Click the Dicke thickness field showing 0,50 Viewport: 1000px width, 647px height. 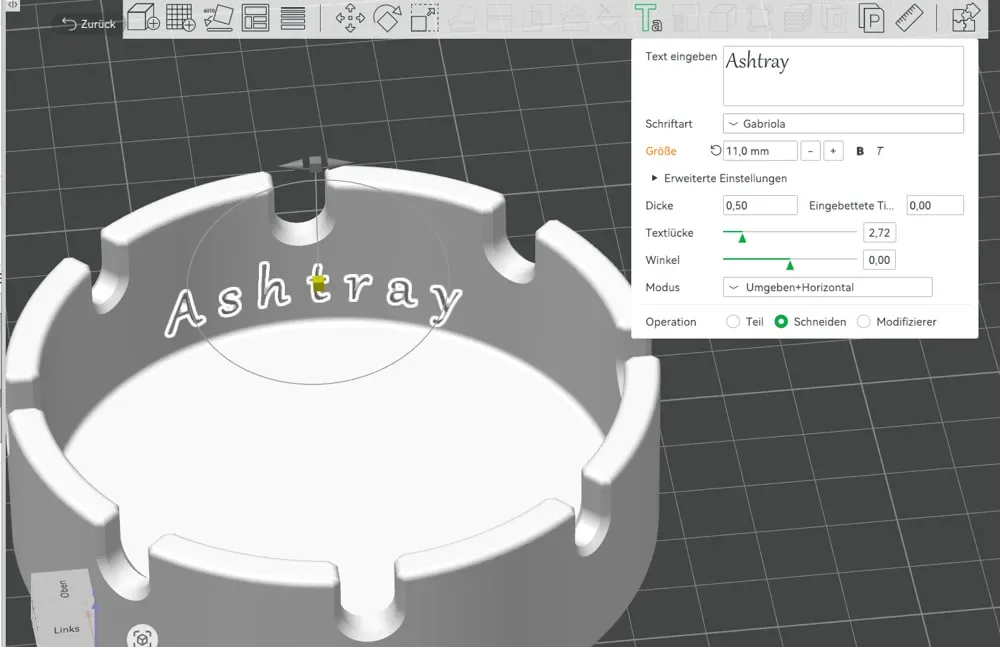tap(760, 205)
